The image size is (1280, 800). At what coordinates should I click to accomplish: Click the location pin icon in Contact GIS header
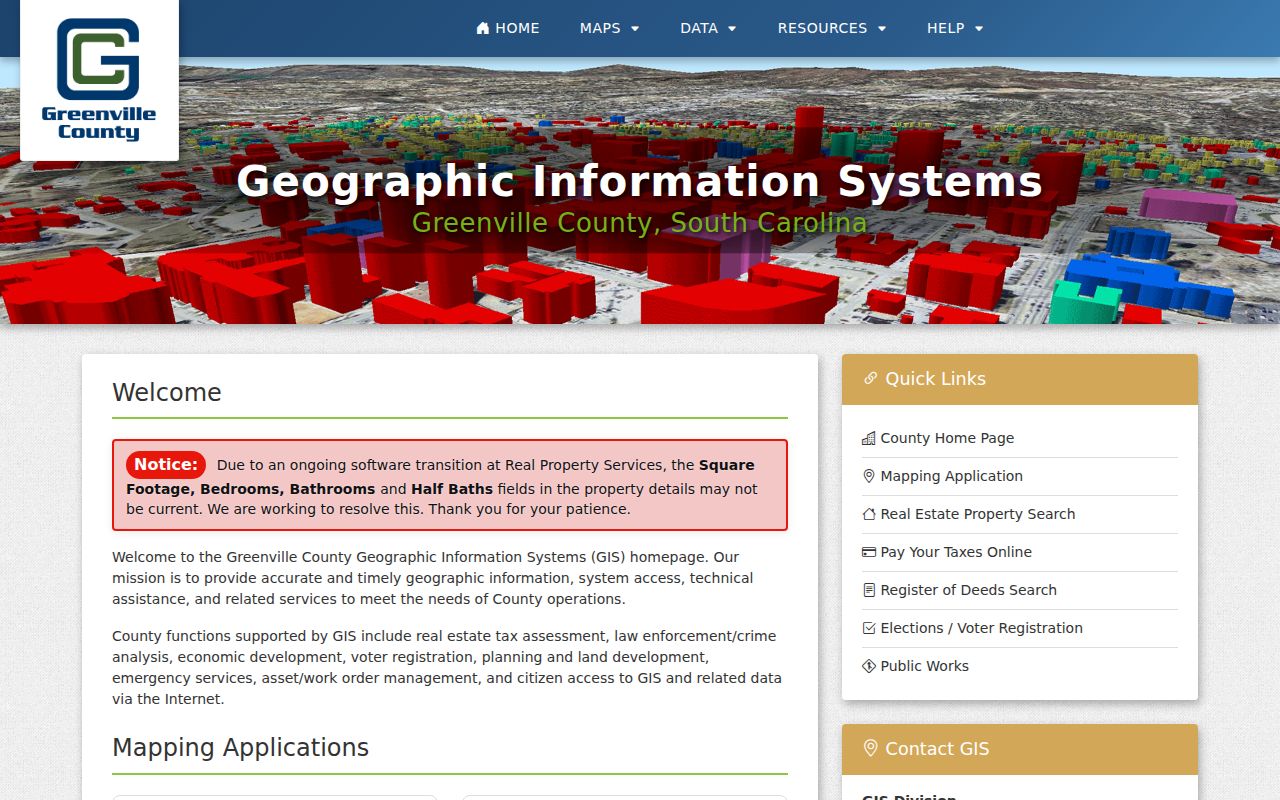pos(870,748)
